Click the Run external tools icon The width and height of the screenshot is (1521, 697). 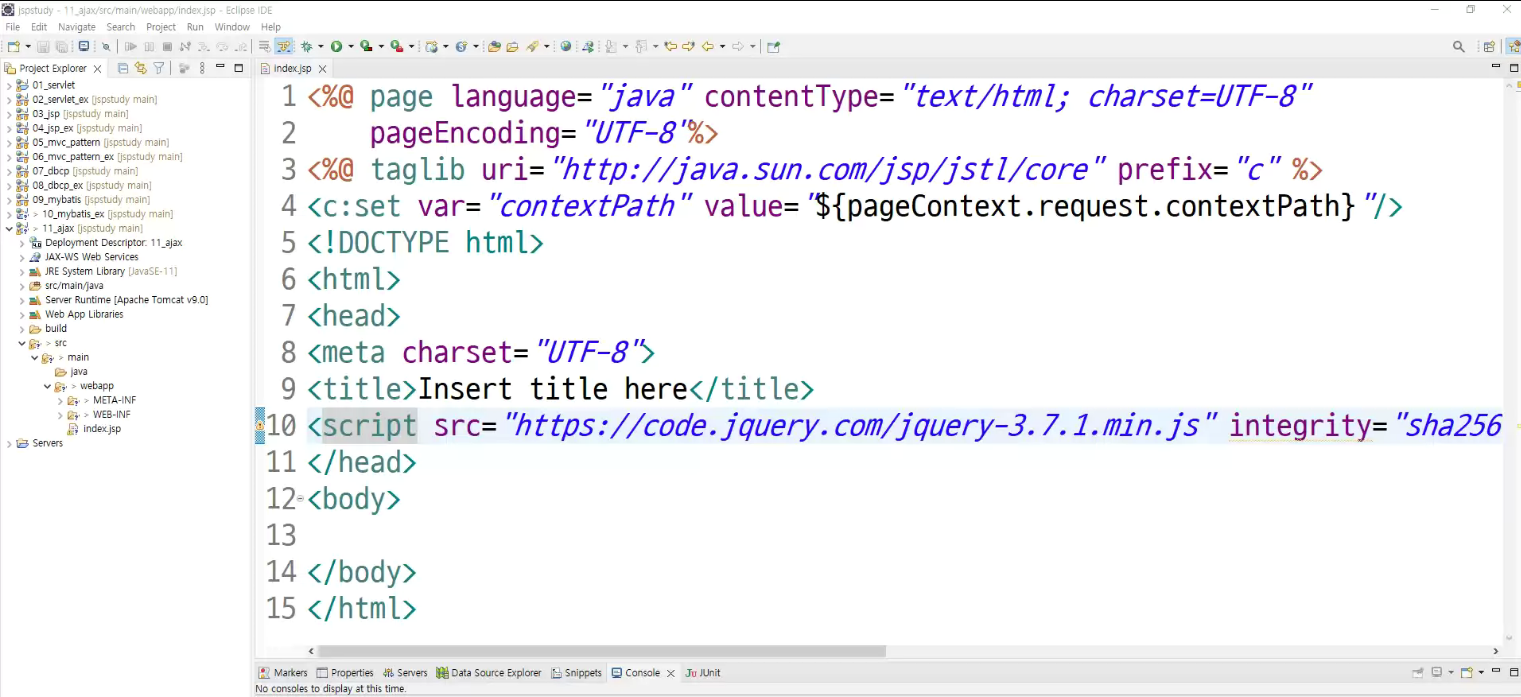pyautogui.click(x=397, y=46)
